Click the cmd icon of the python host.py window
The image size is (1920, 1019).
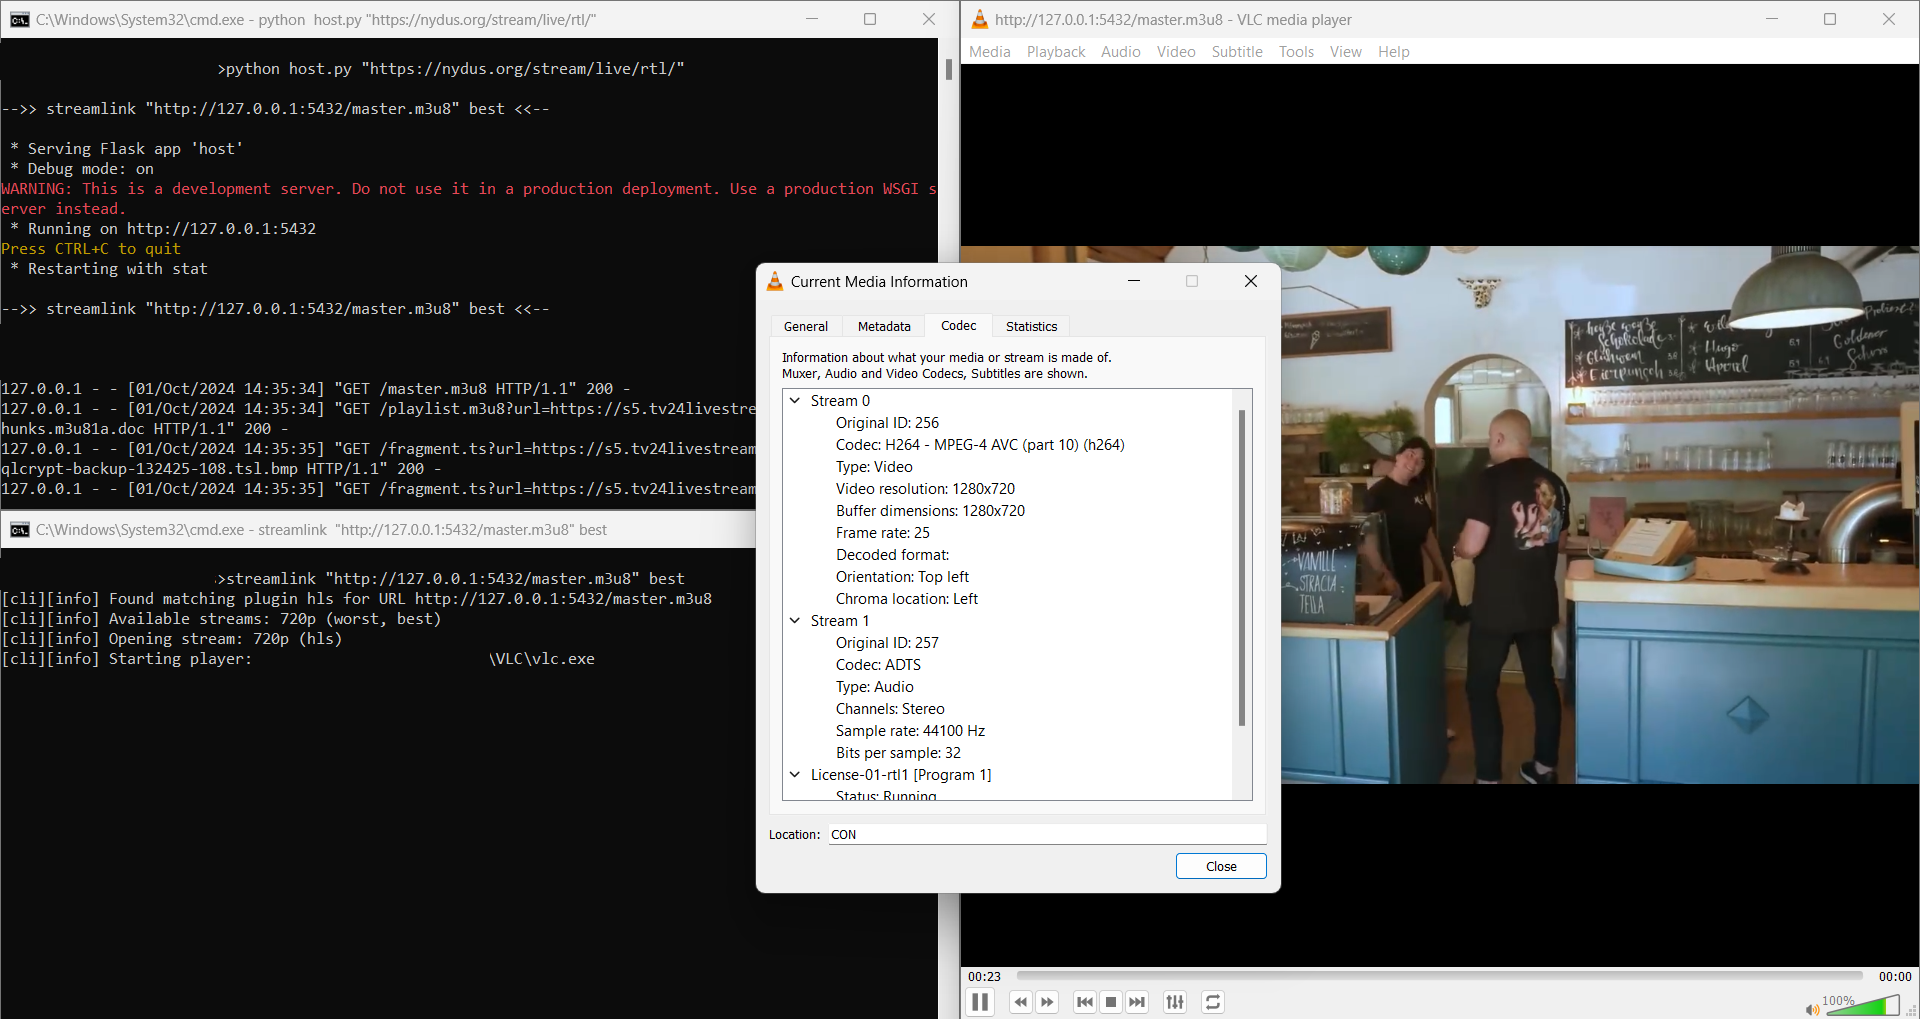20,19
